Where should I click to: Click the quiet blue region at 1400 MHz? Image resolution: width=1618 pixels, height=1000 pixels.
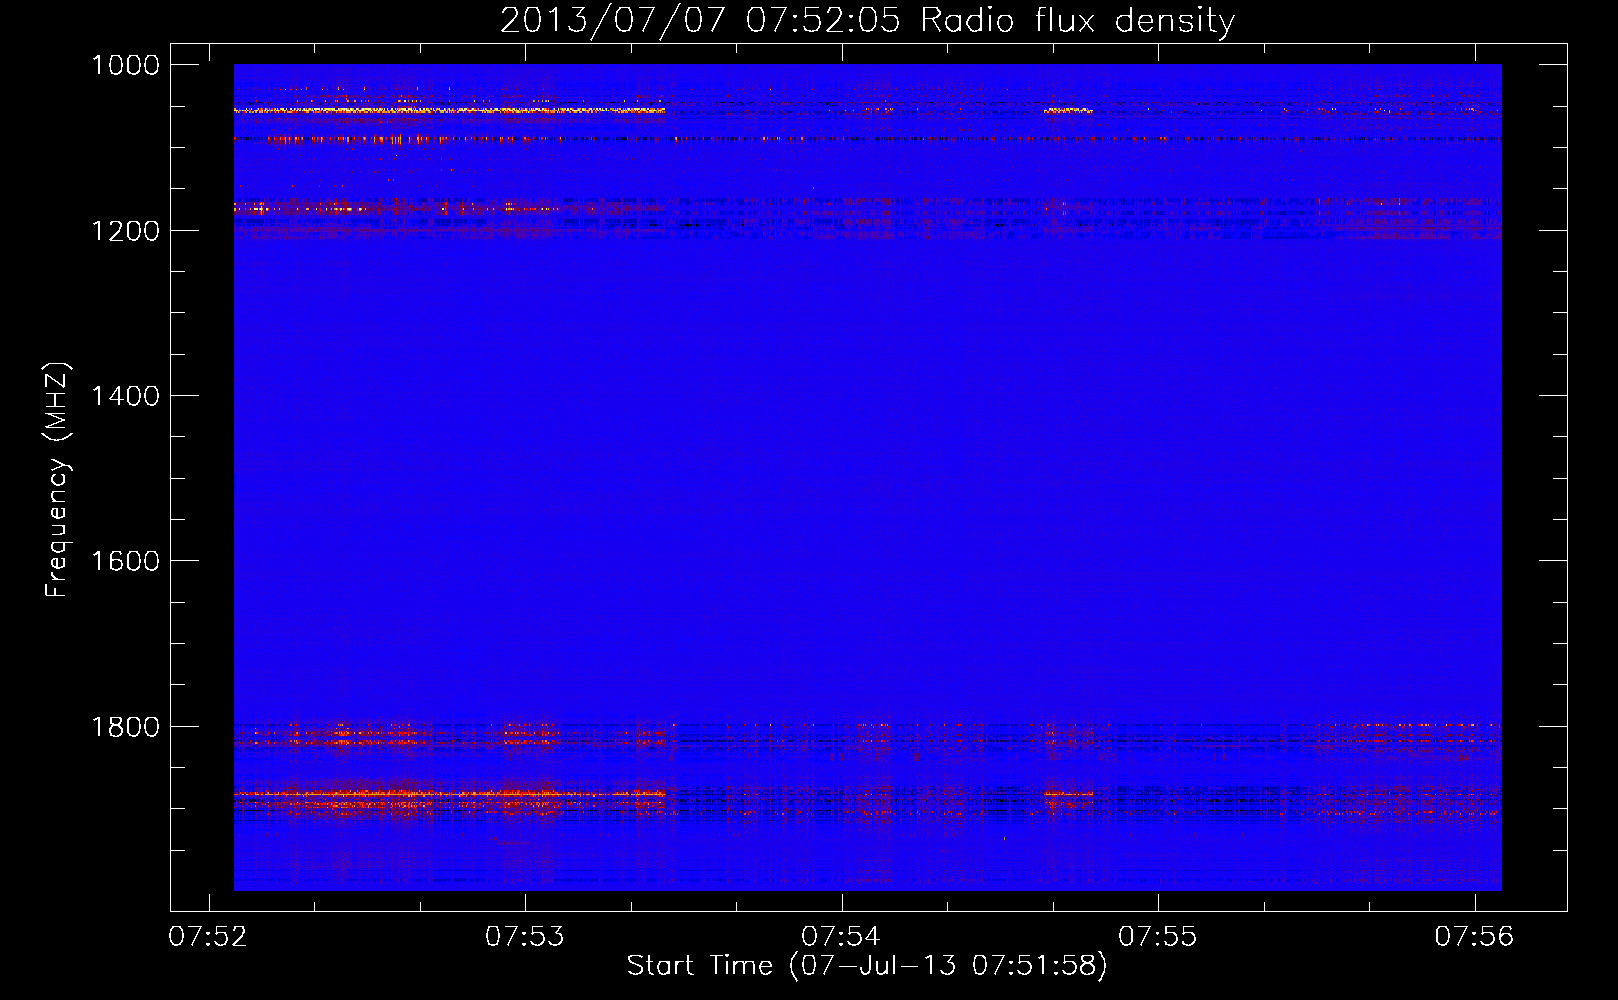tap(867, 396)
